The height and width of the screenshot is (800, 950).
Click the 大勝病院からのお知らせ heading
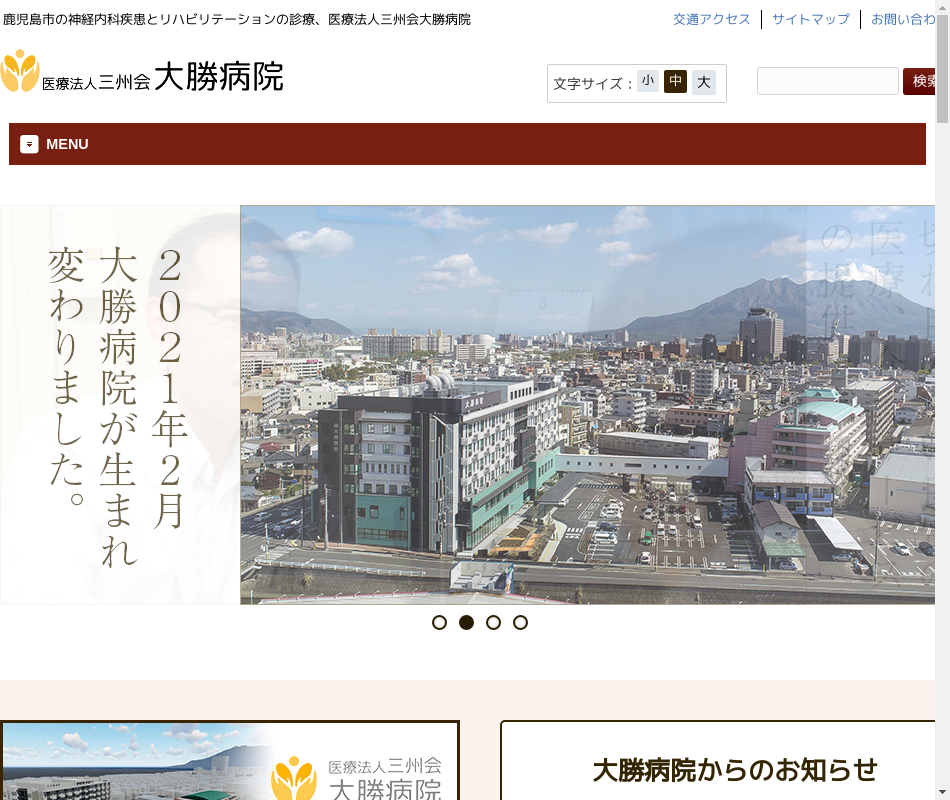[x=734, y=769]
